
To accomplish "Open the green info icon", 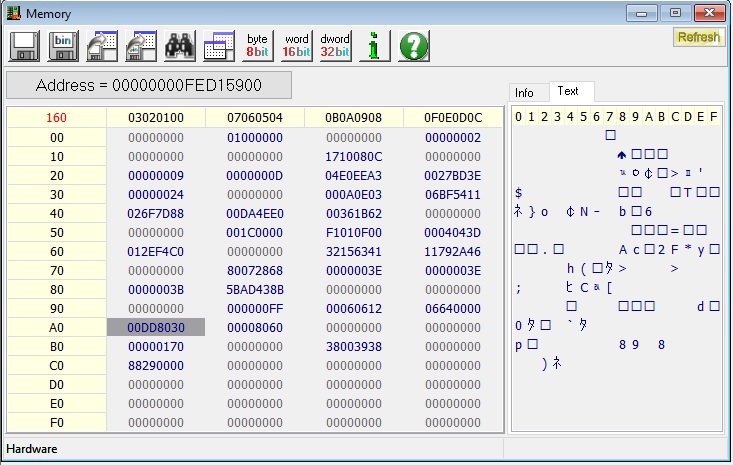I will [x=374, y=45].
